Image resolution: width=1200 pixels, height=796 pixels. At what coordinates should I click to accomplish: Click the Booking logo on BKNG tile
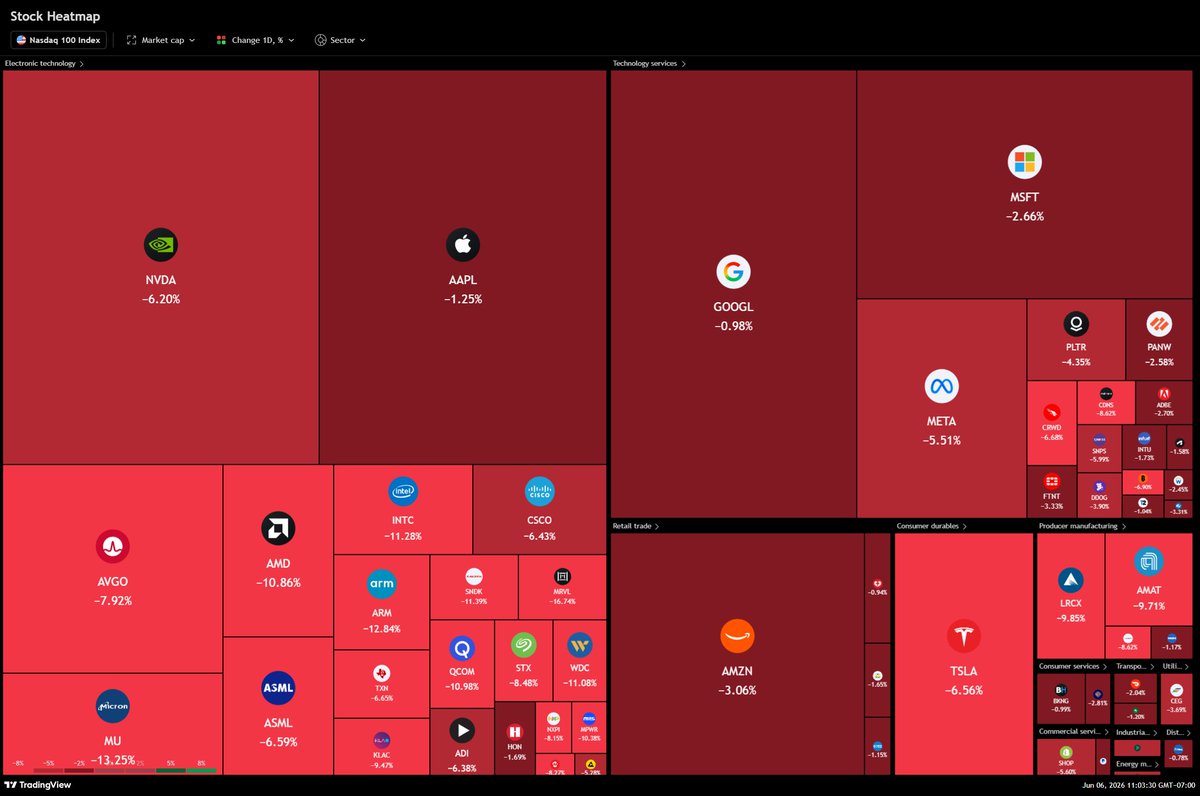[1061, 690]
